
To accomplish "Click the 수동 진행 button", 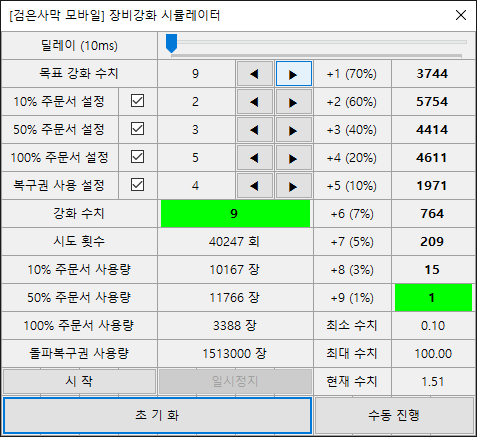I will [394, 415].
